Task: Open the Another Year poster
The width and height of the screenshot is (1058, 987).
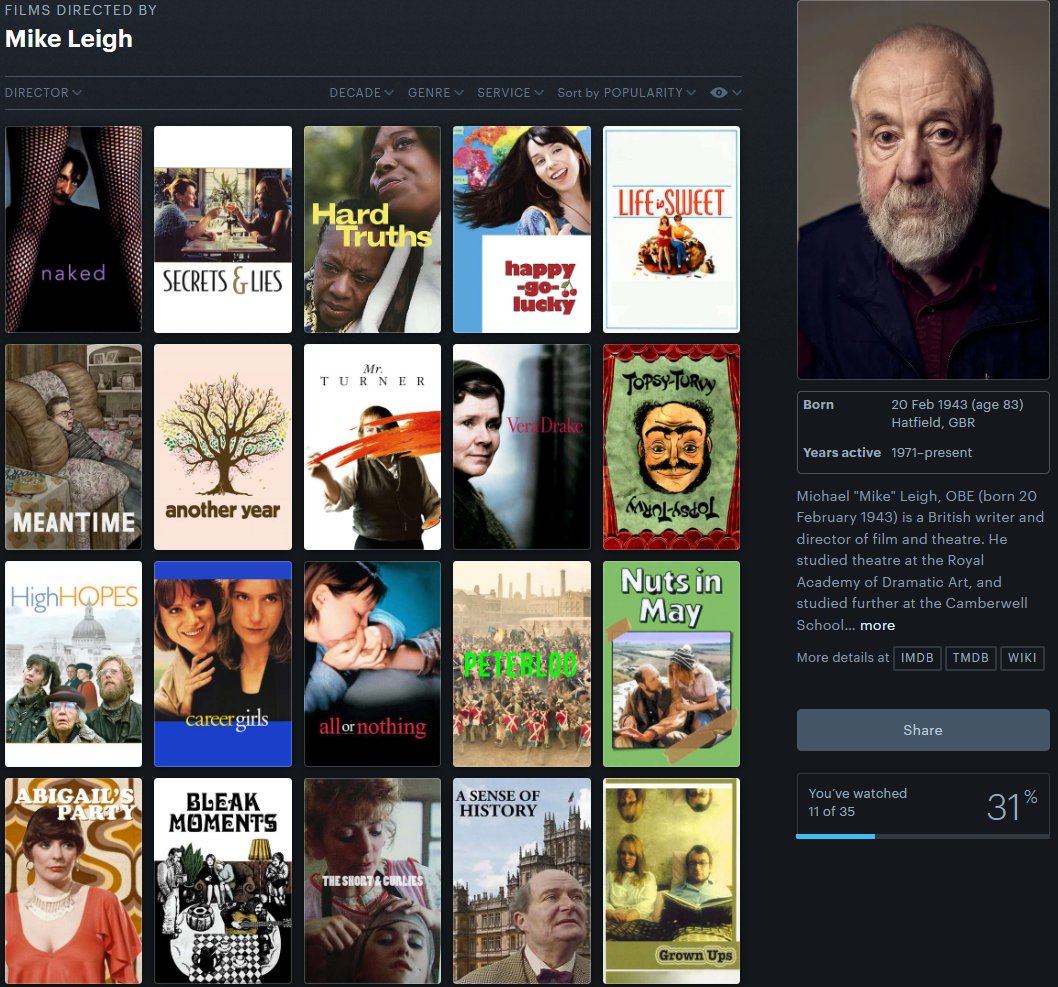Action: [x=223, y=447]
